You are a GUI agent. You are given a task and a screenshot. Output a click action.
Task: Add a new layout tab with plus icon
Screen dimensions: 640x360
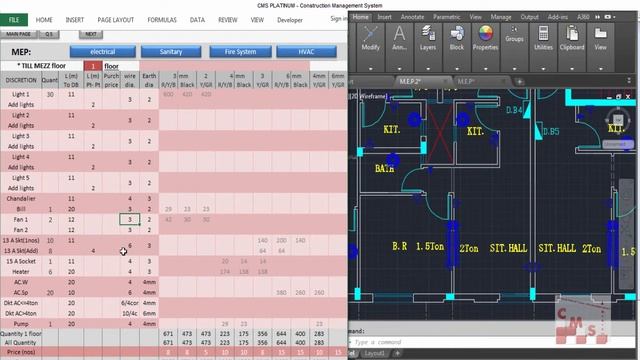point(398,353)
